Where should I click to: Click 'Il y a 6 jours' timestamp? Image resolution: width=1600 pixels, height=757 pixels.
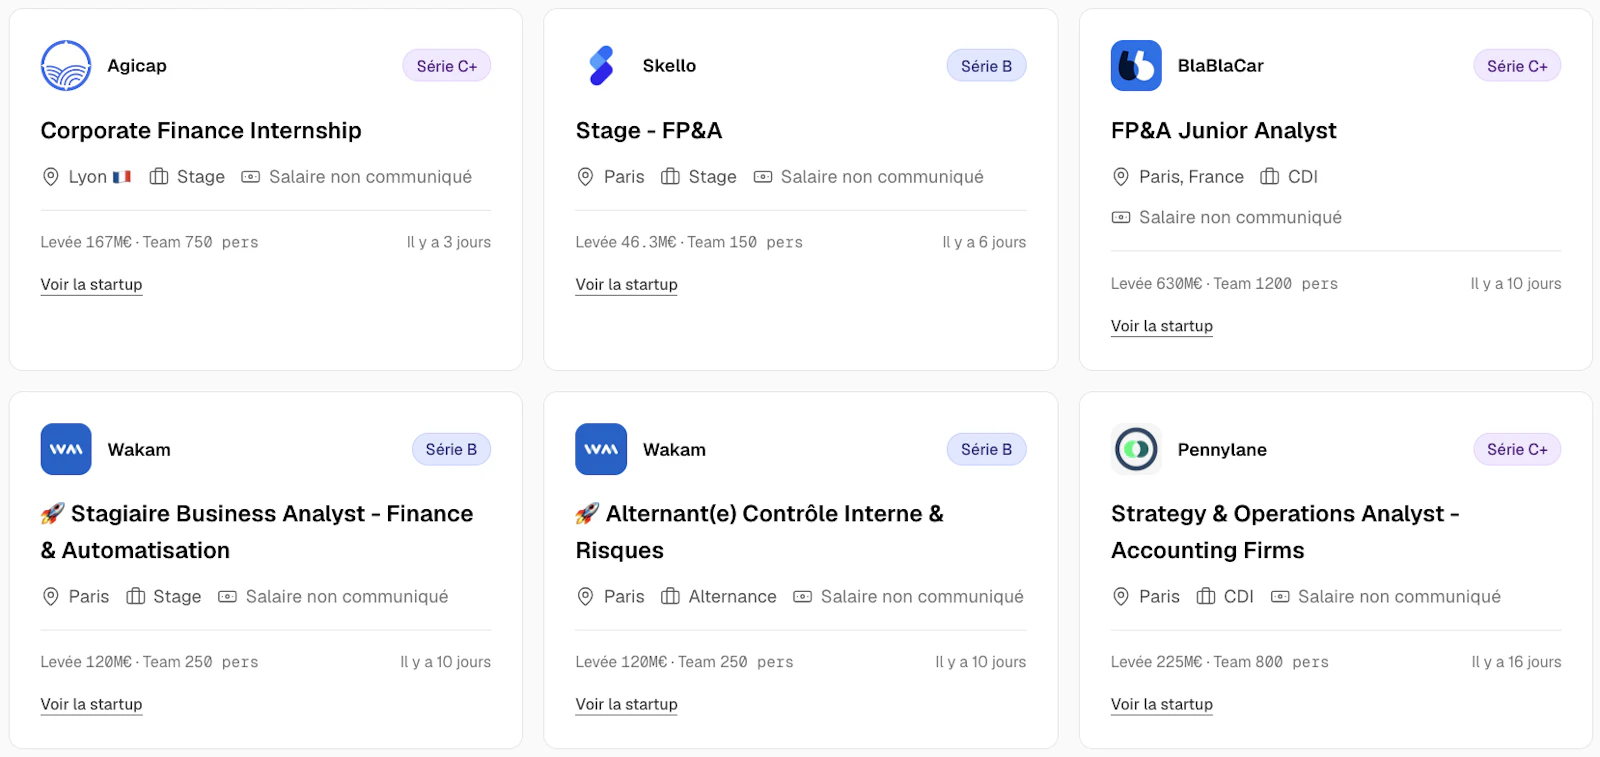pos(984,242)
